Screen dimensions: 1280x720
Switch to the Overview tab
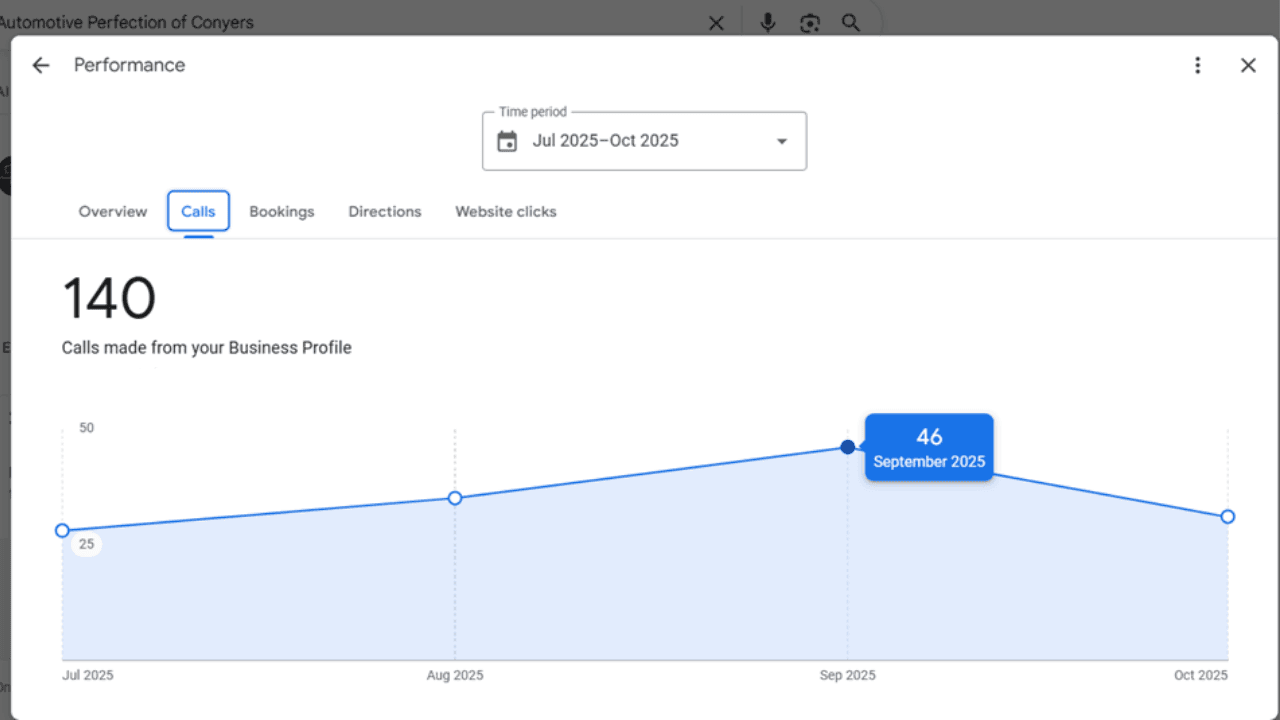click(113, 211)
